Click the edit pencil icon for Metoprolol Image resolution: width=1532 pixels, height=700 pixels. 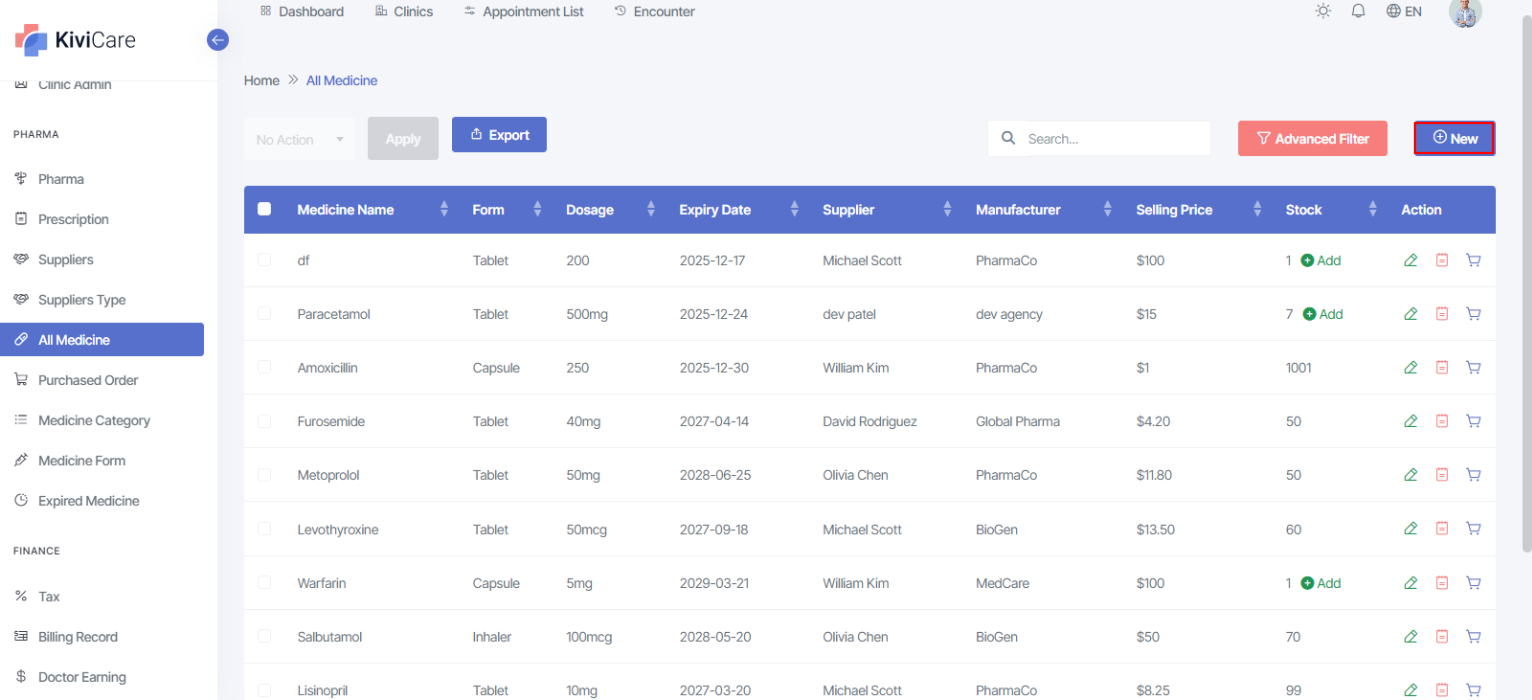(x=1410, y=475)
